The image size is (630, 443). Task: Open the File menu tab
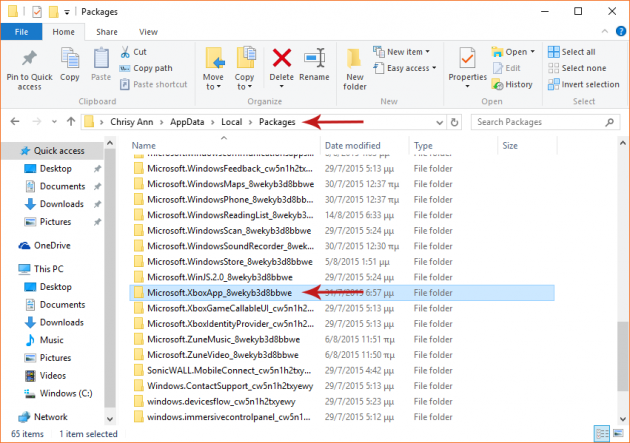(21, 32)
